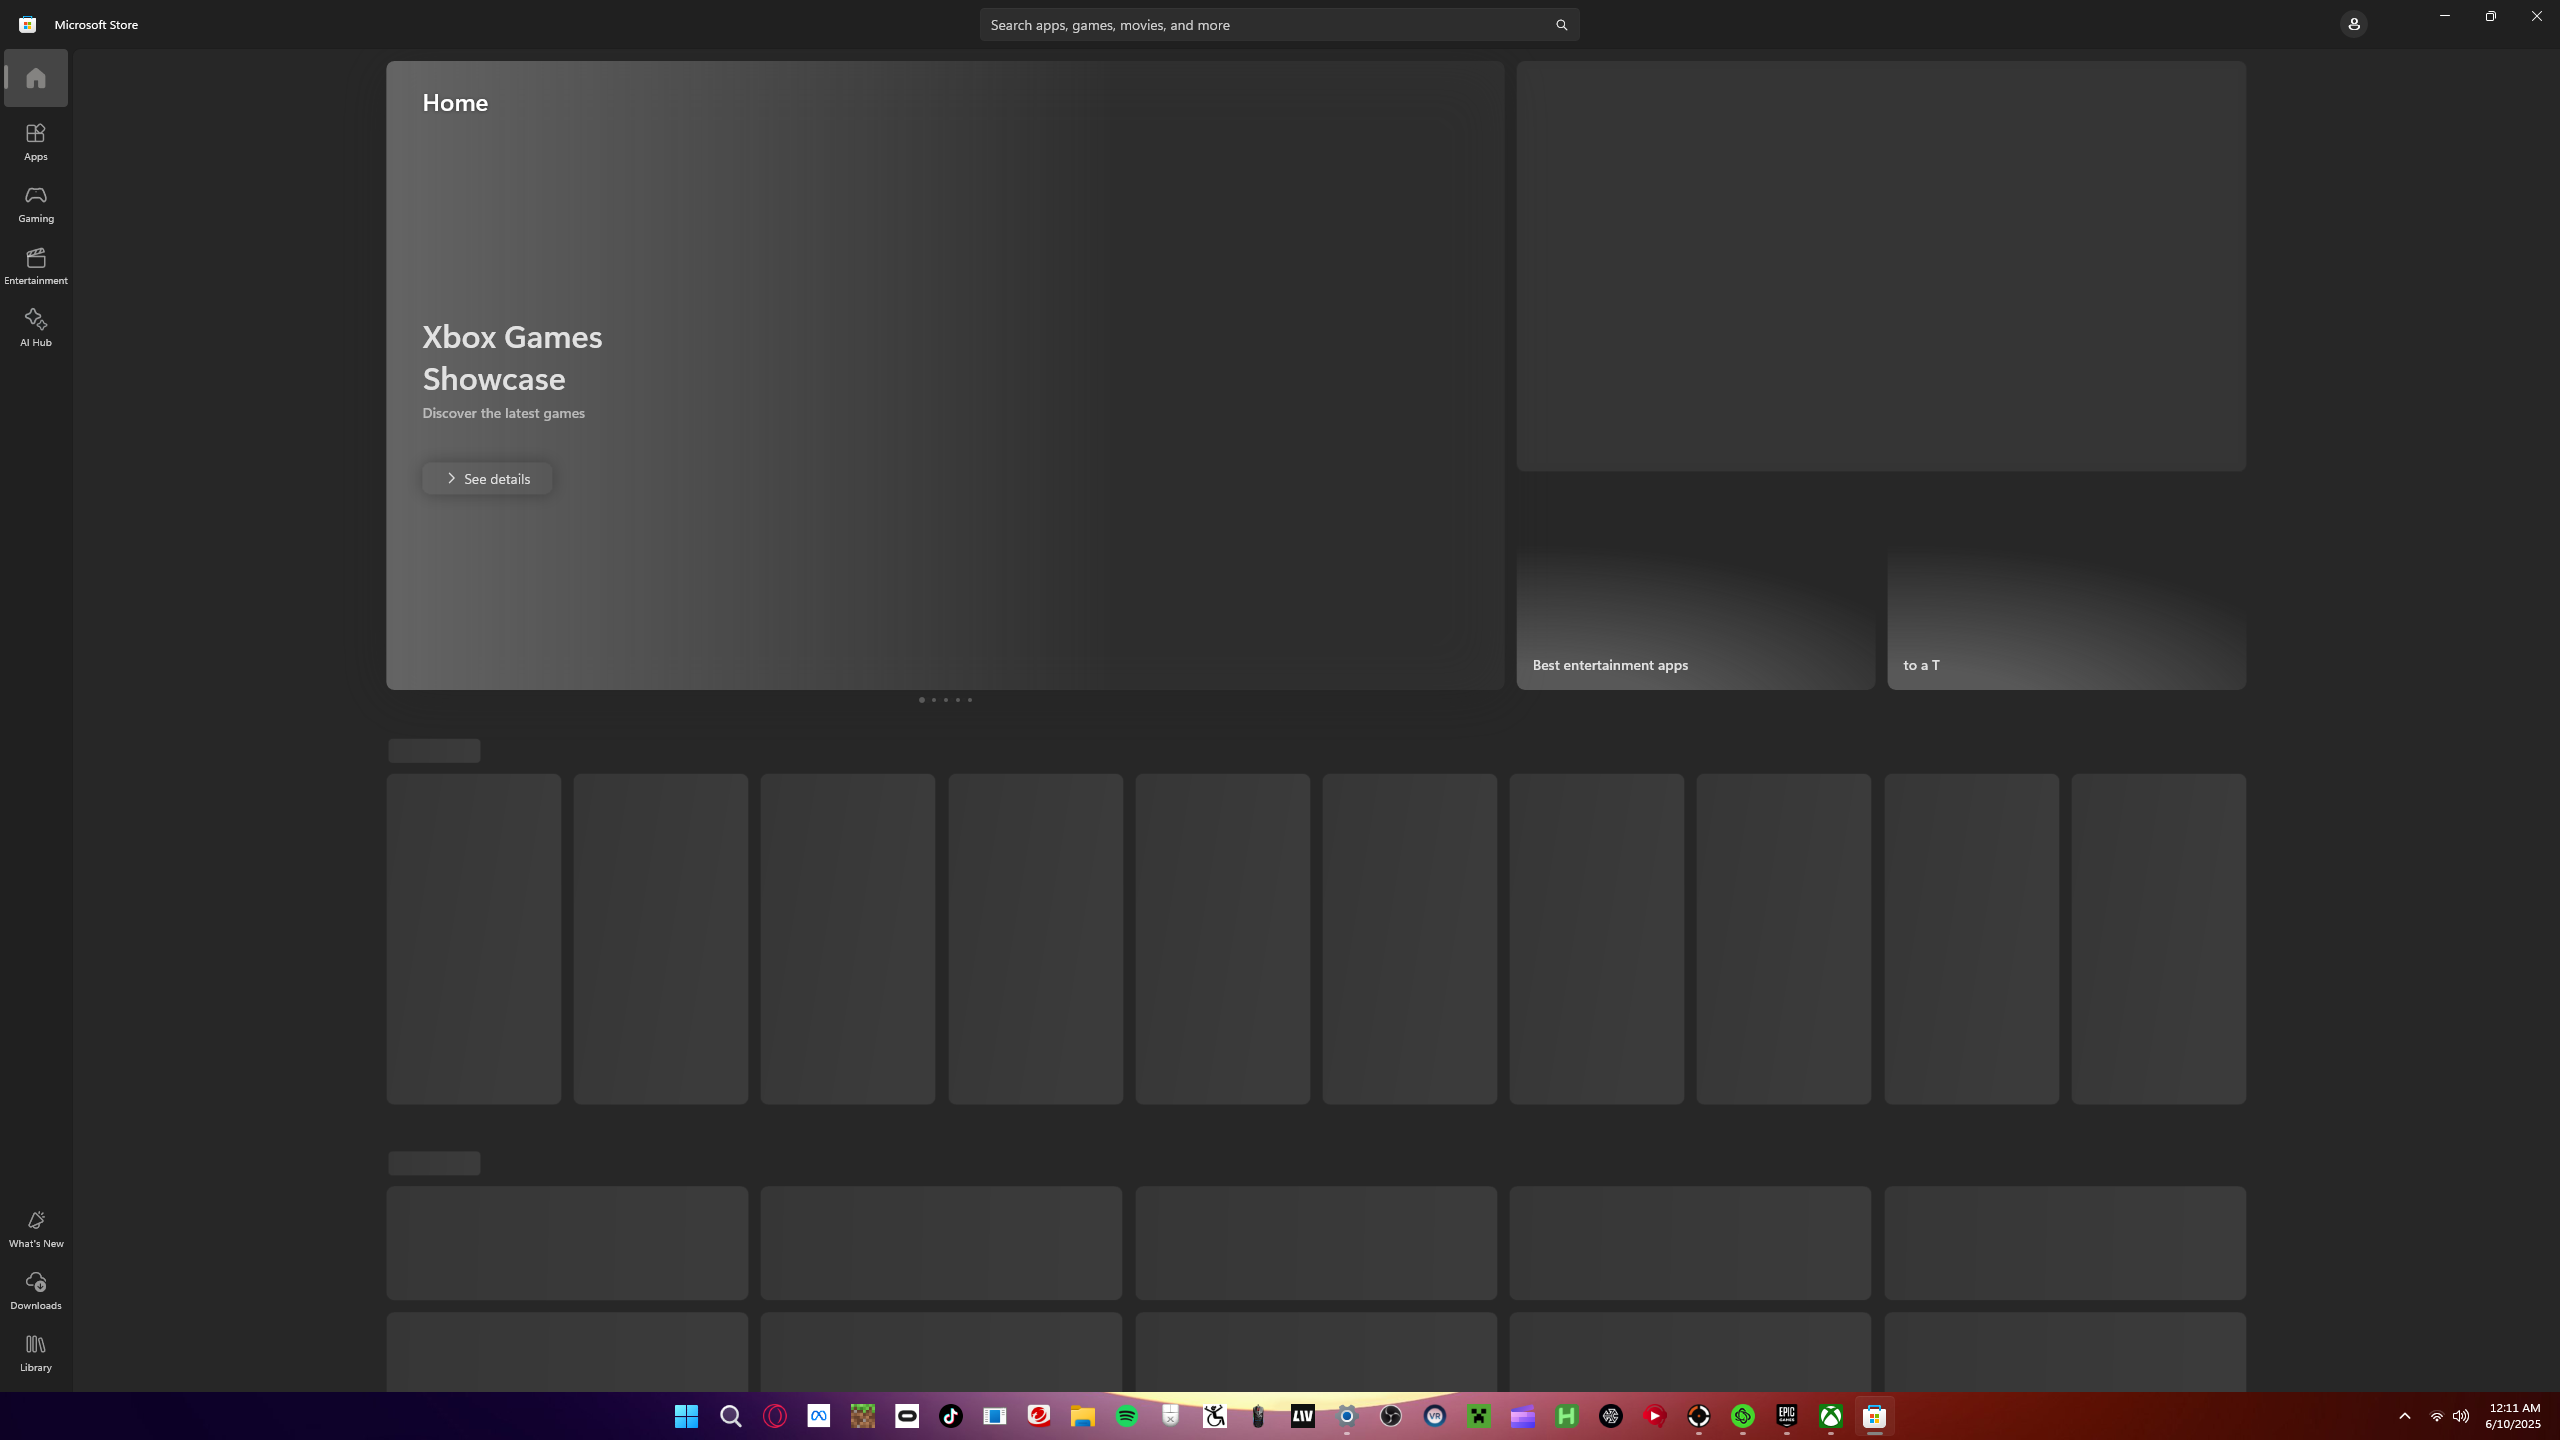The image size is (2560, 1440).
Task: Click See details for Xbox Games Showcase
Action: point(487,479)
